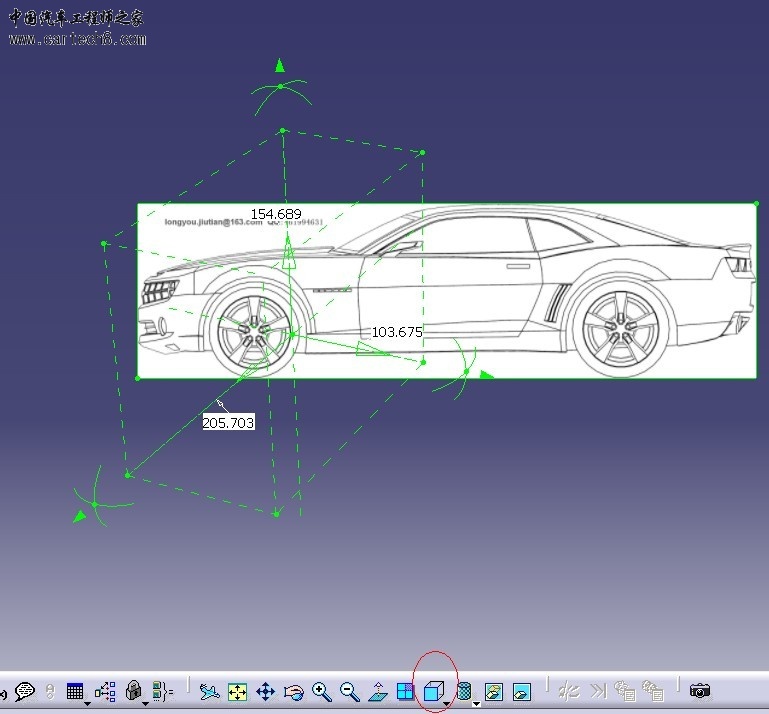
Task: Click the last greyed-out gears document icon
Action: click(653, 690)
